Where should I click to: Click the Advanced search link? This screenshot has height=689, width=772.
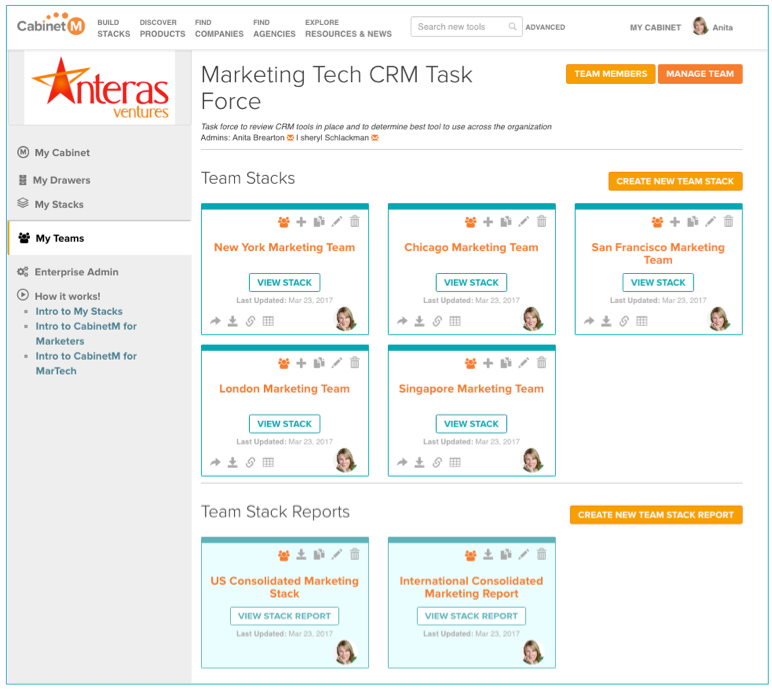click(545, 28)
